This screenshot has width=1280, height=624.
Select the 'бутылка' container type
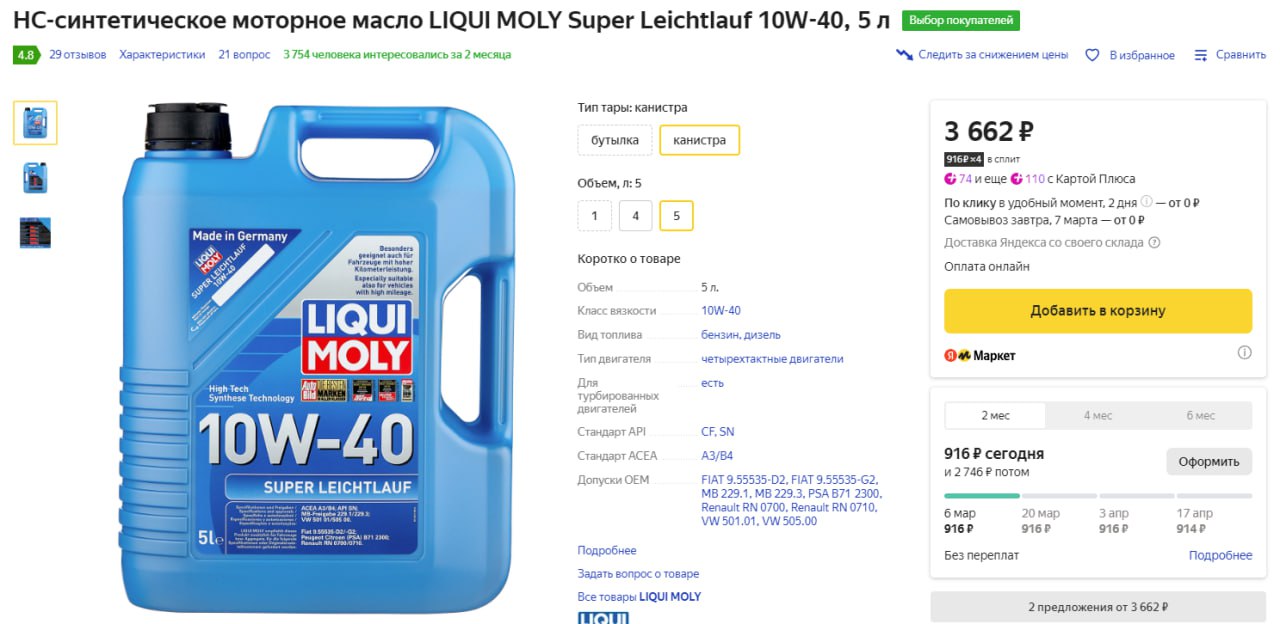coord(615,140)
